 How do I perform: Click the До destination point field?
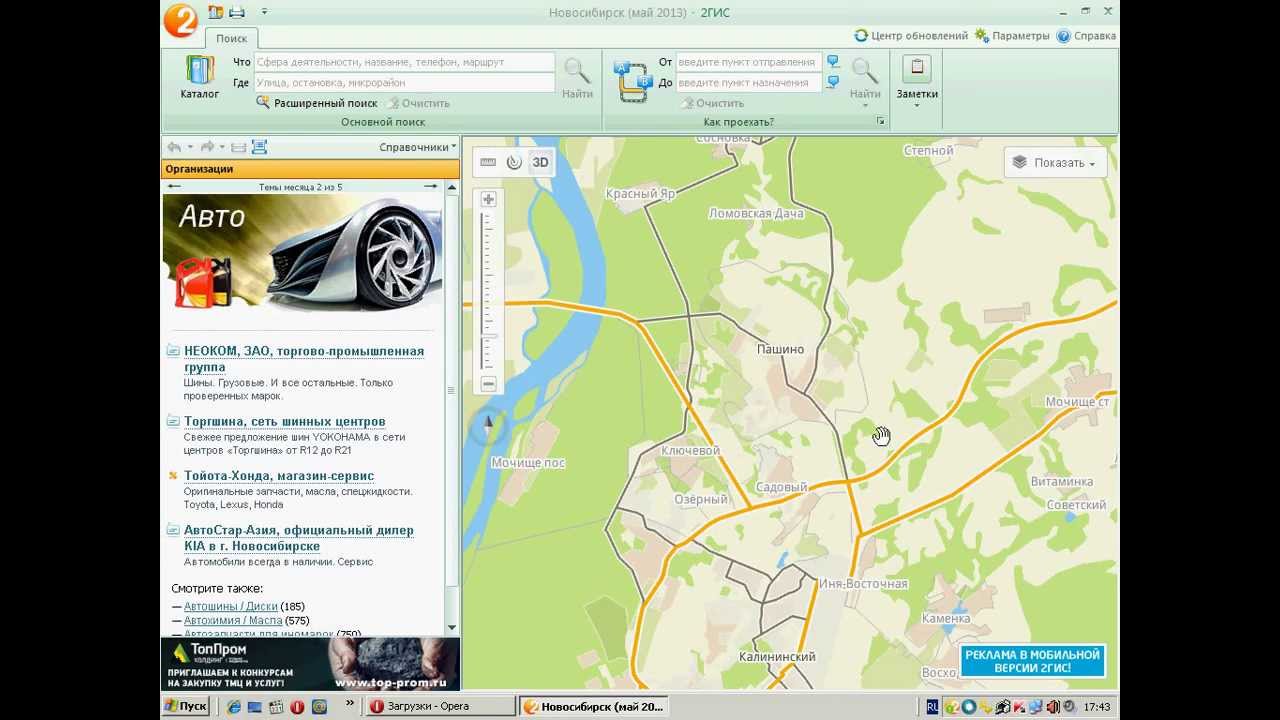(749, 83)
